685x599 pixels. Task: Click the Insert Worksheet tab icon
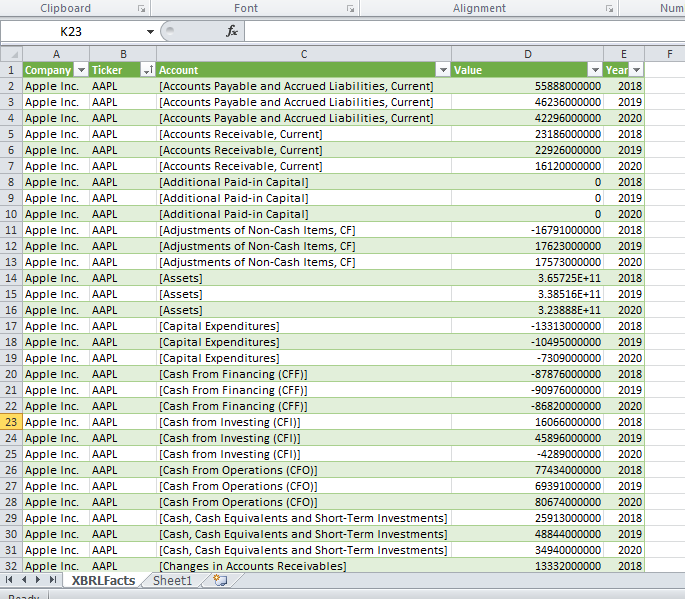(220, 580)
